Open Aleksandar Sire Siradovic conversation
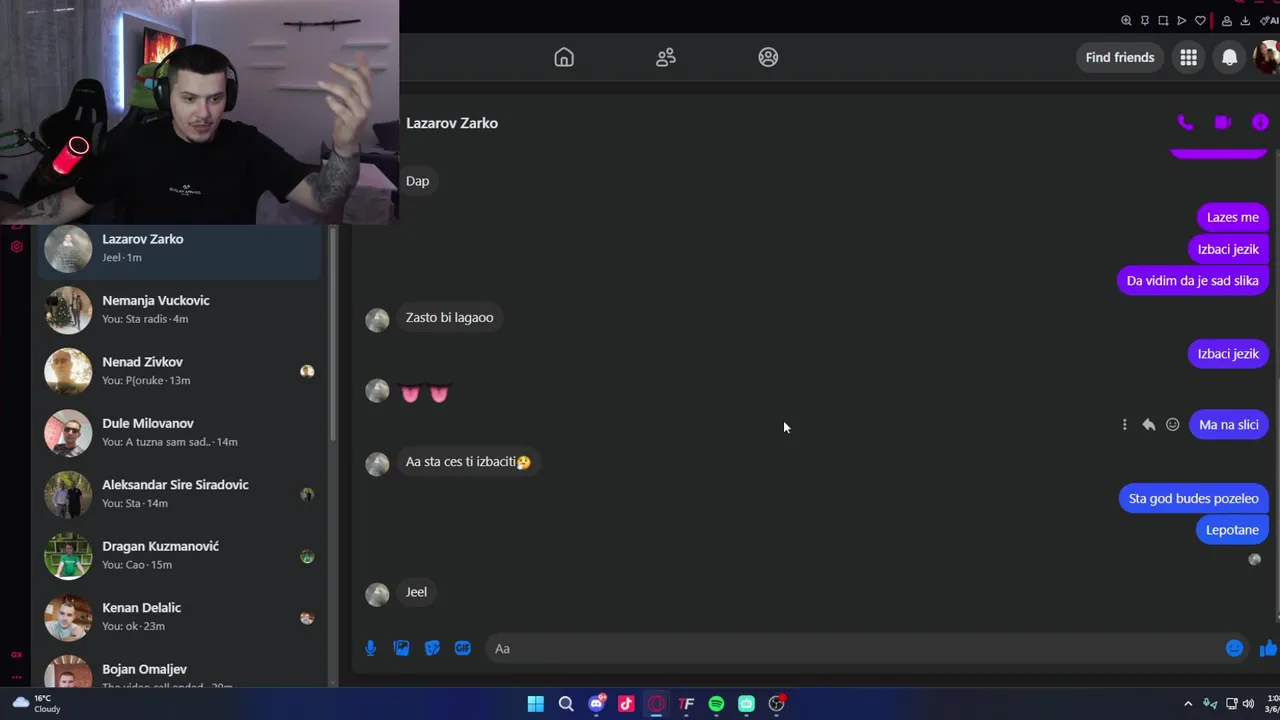 pyautogui.click(x=180, y=494)
